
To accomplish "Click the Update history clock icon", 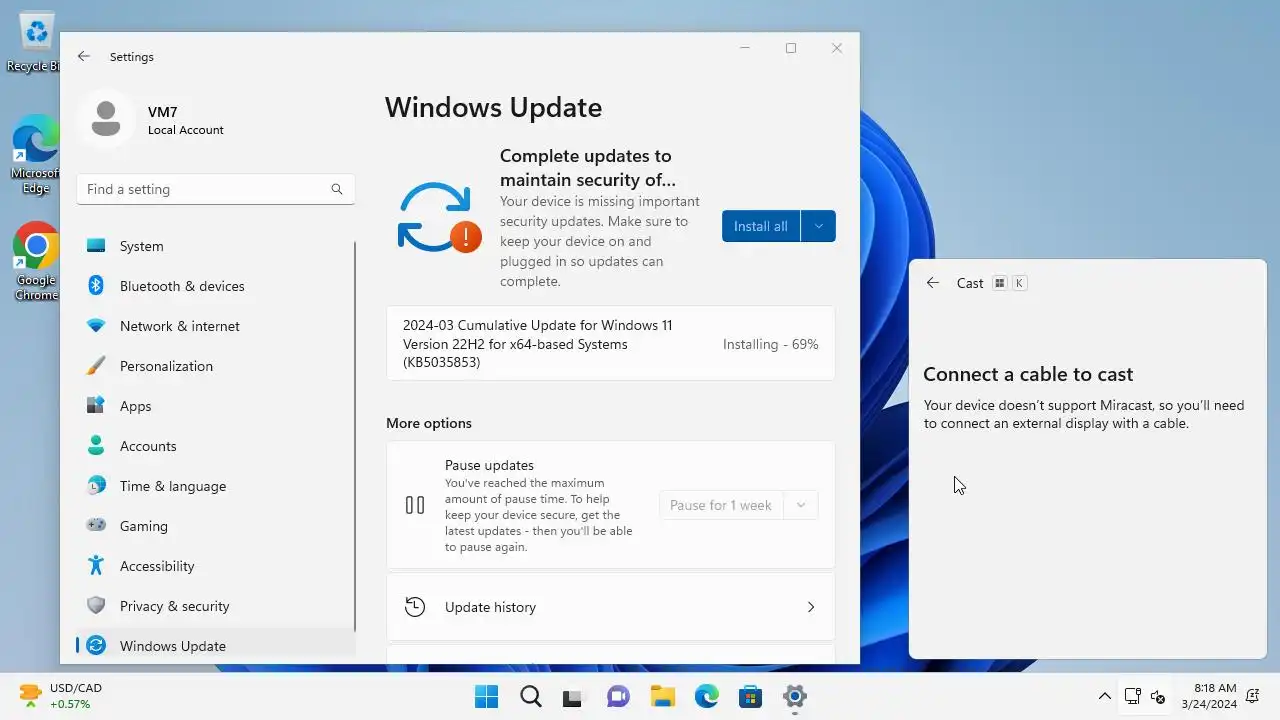I will [415, 607].
